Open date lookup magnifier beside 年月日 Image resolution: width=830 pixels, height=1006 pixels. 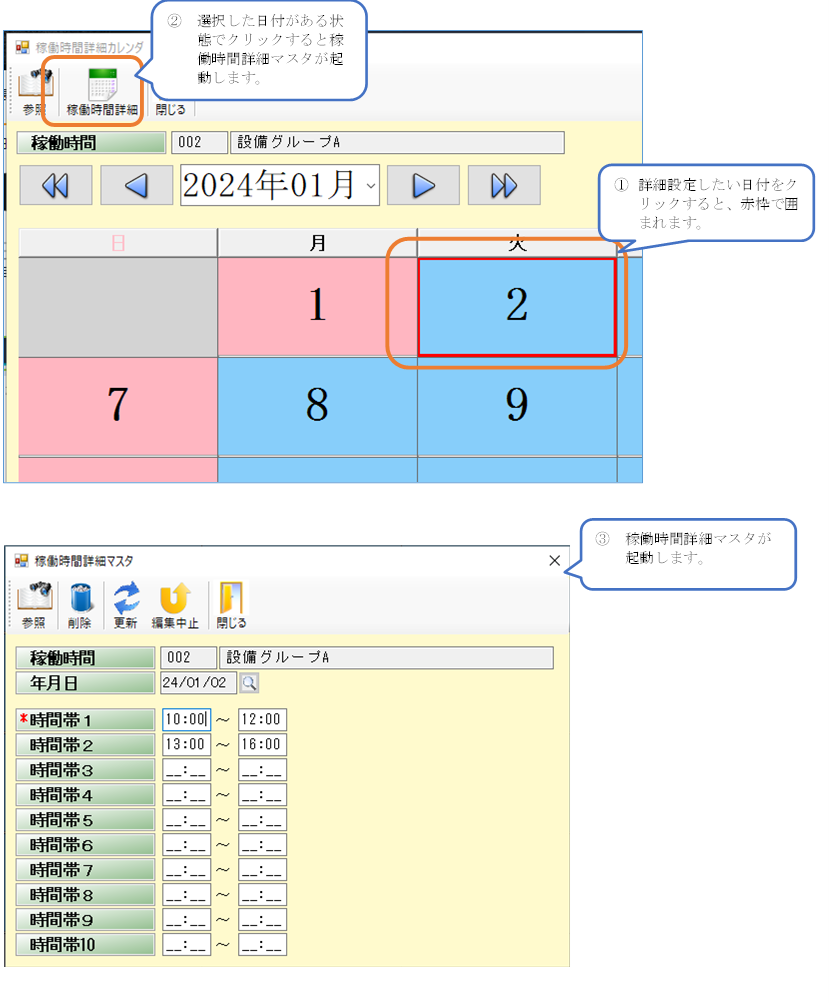pyautogui.click(x=248, y=683)
